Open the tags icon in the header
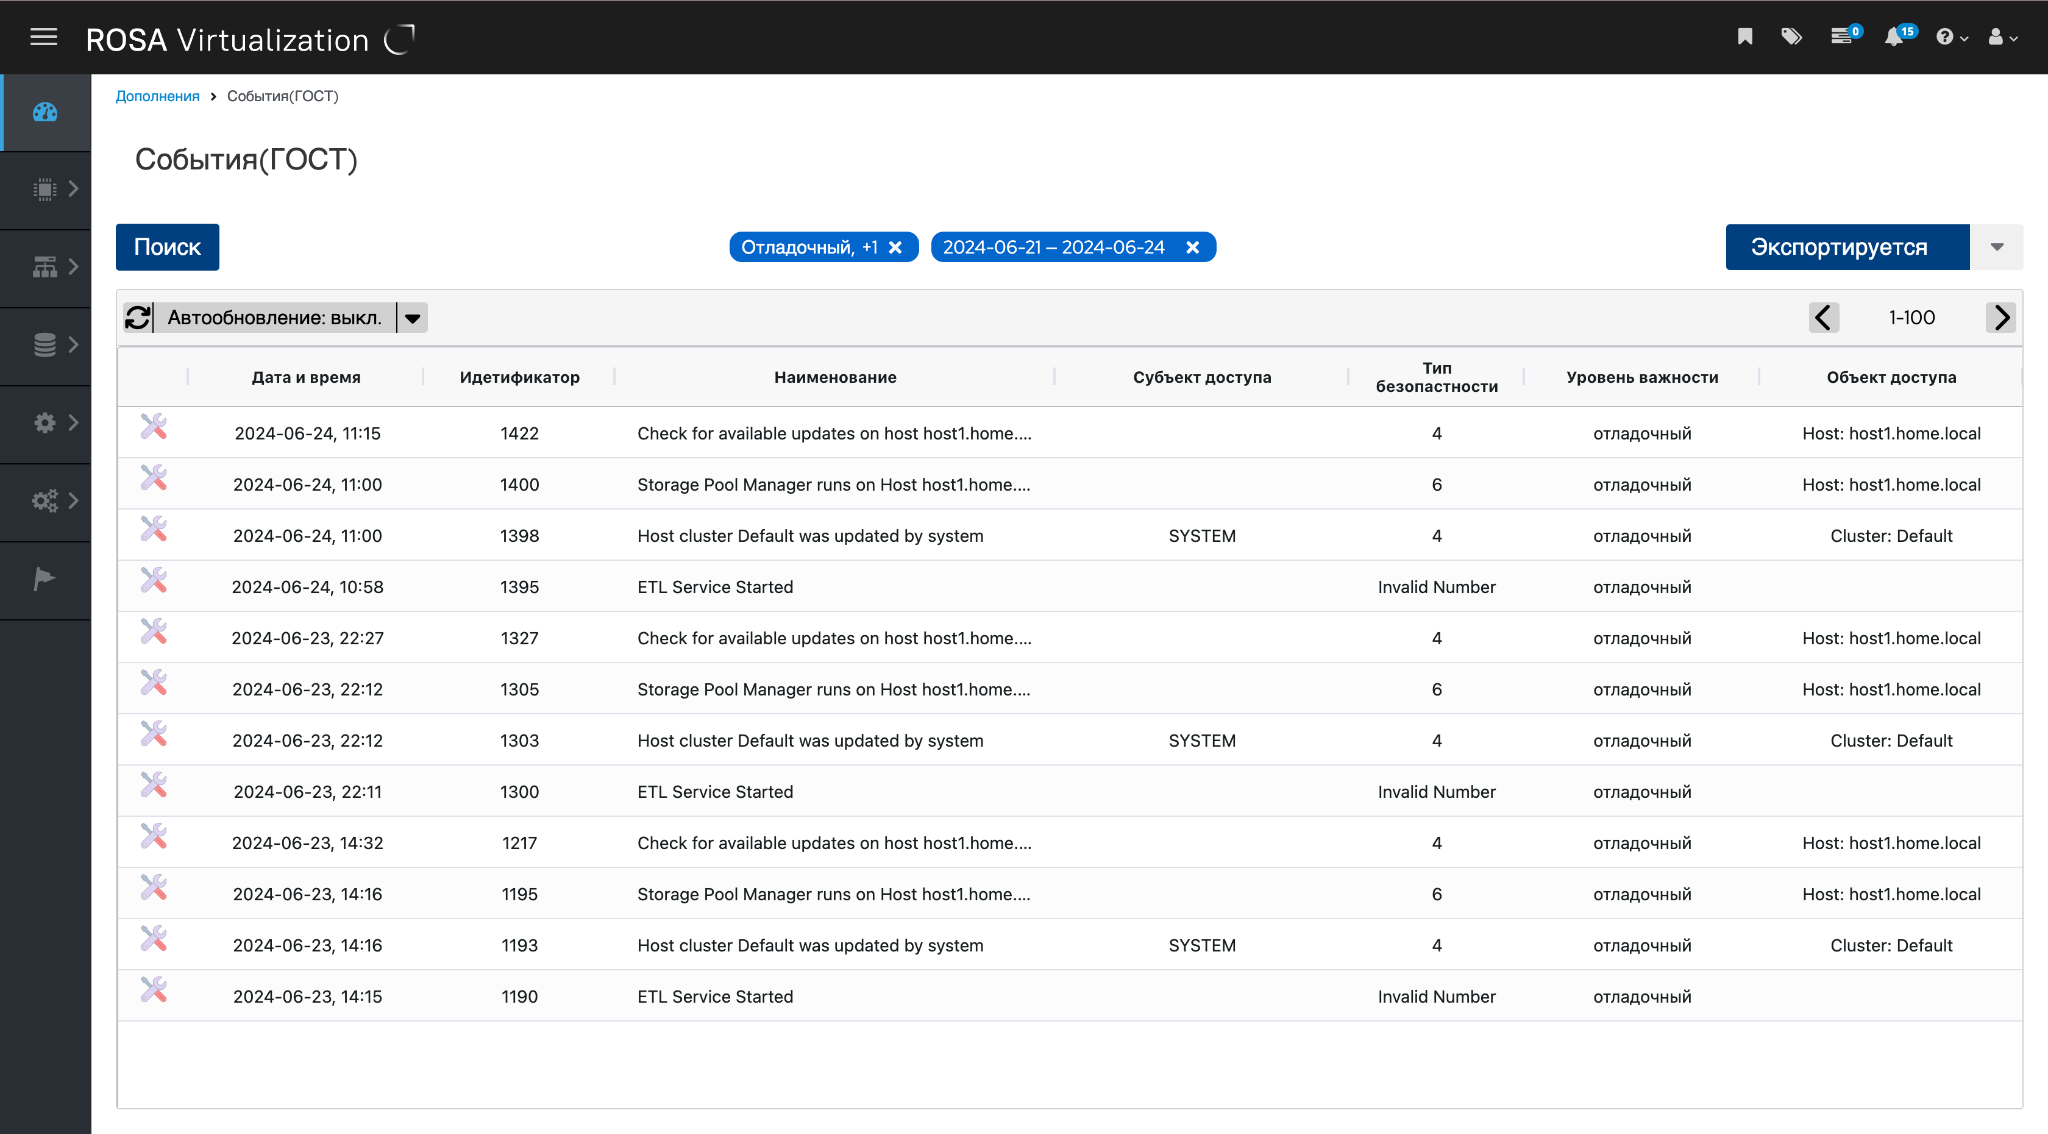 (1791, 37)
